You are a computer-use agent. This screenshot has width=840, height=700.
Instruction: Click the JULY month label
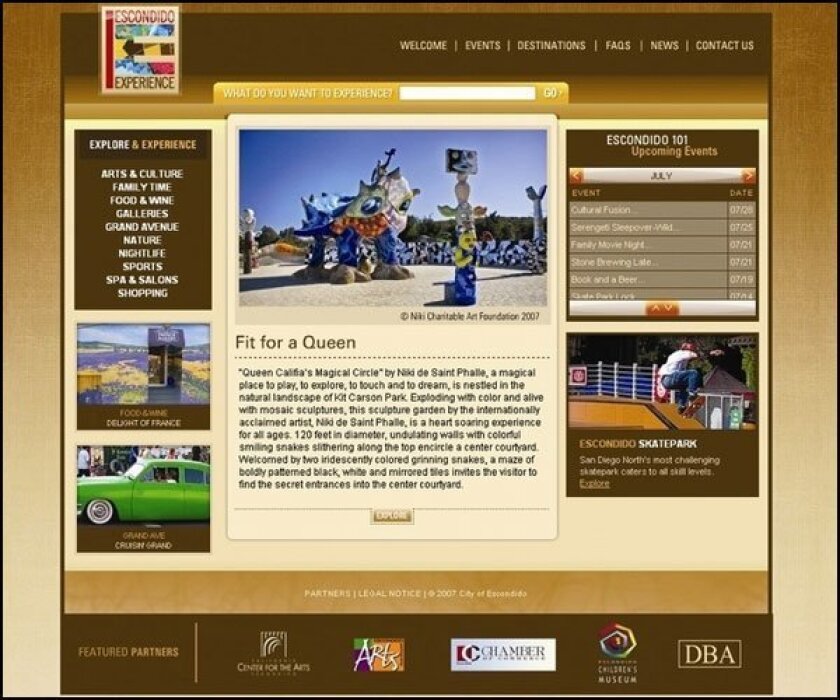662,176
